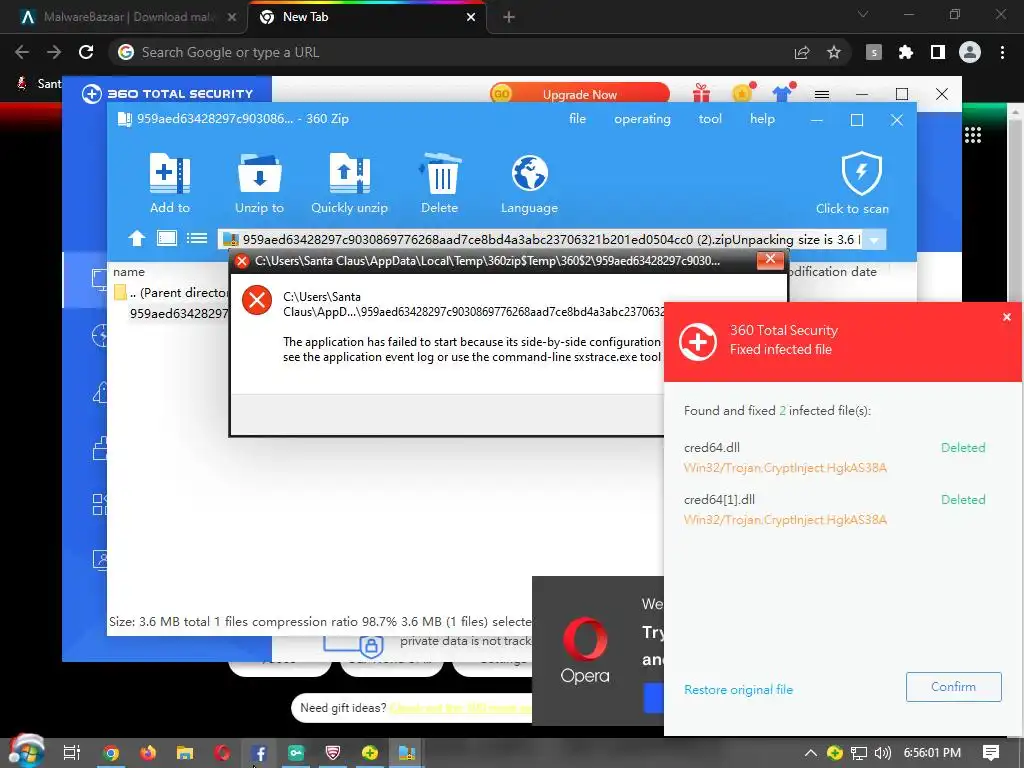Screen dimensions: 1024x768
Task: Close the side-by-side error dialog
Action: click(770, 260)
